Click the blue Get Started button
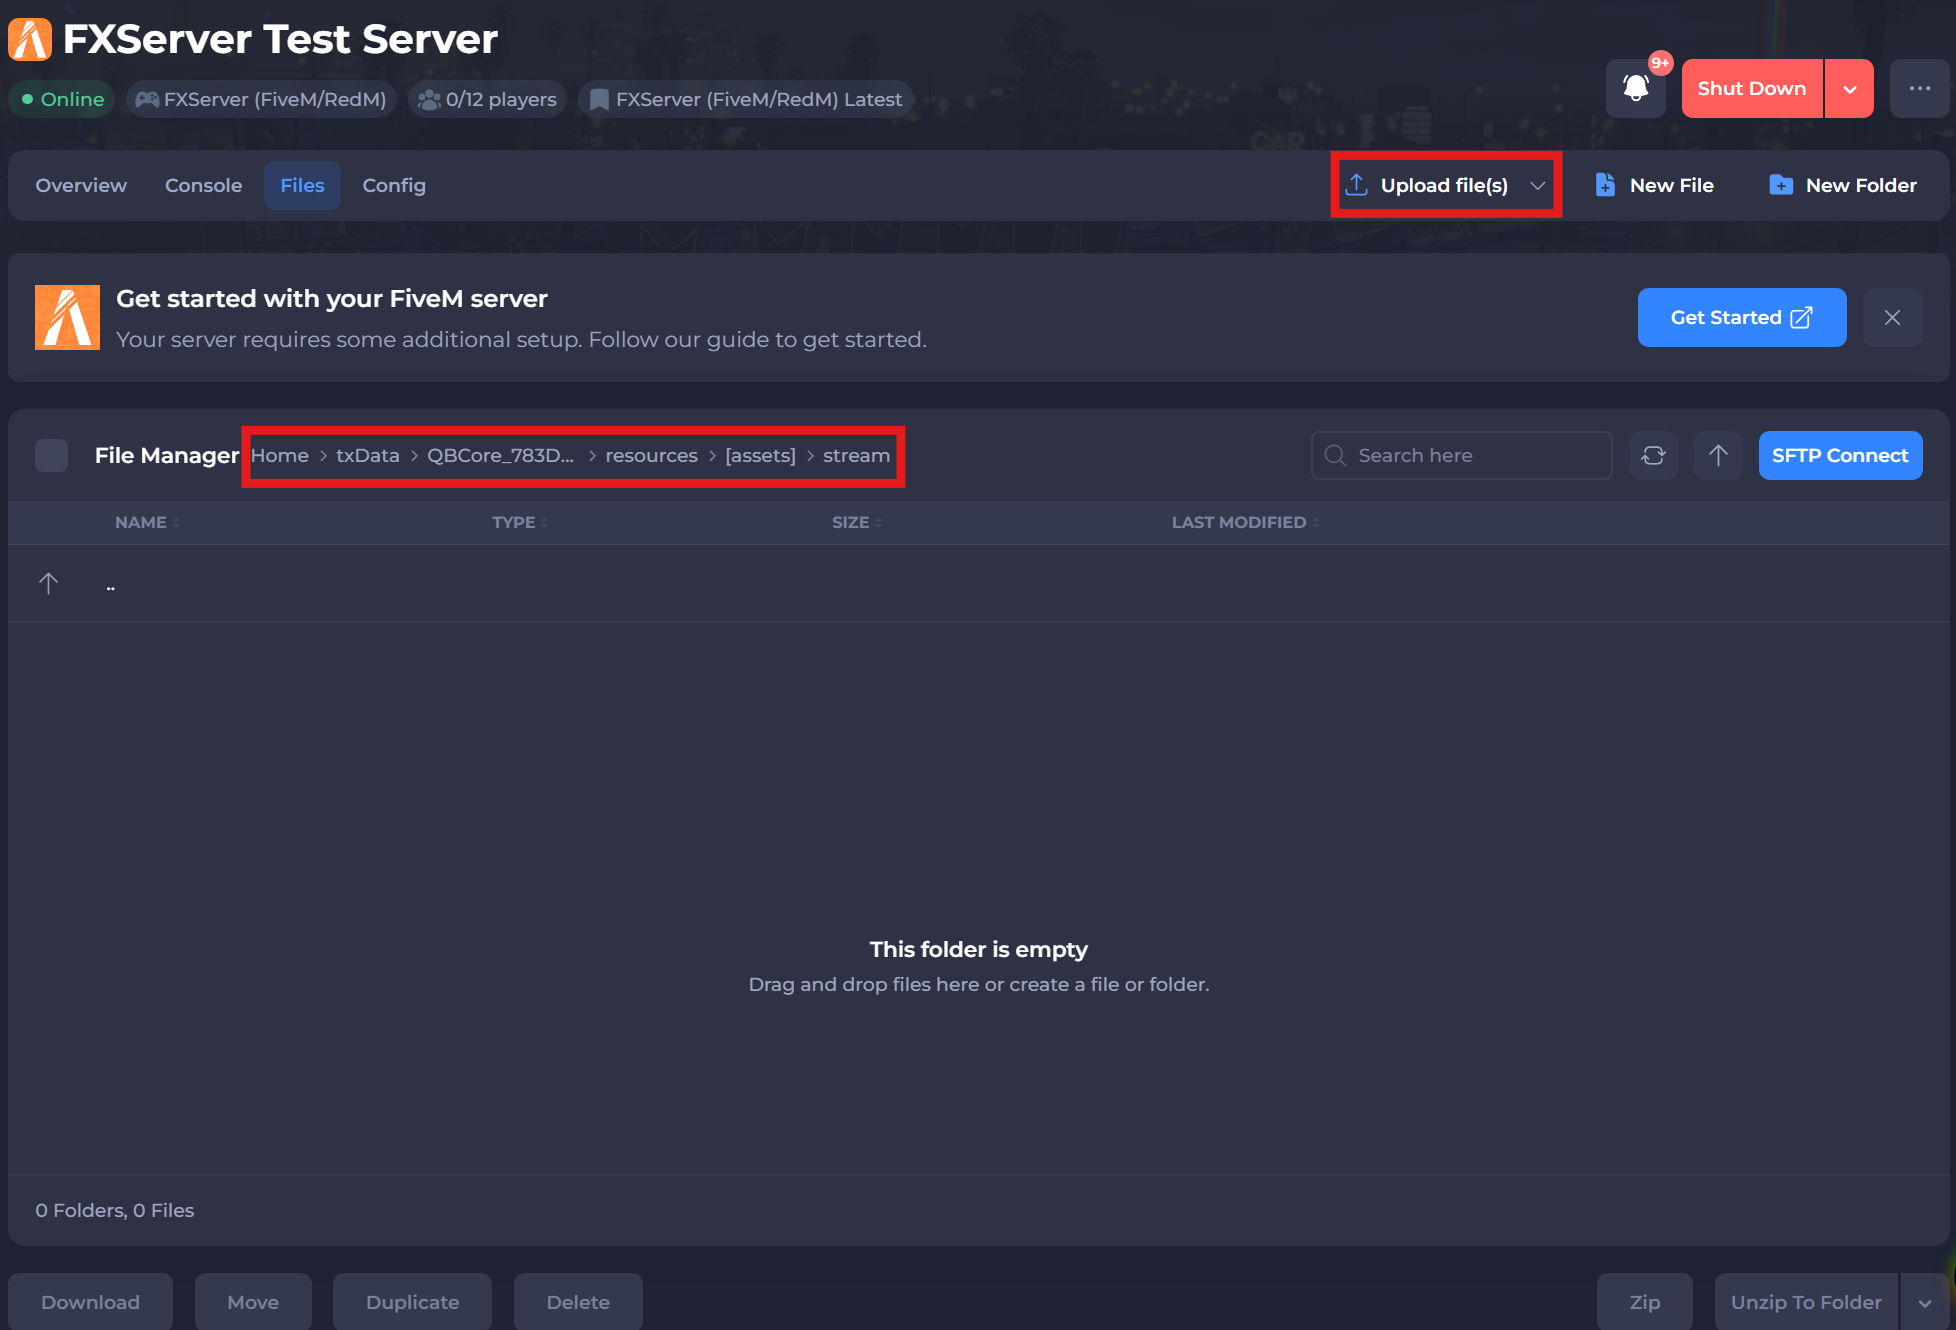1956x1330 pixels. [1741, 318]
